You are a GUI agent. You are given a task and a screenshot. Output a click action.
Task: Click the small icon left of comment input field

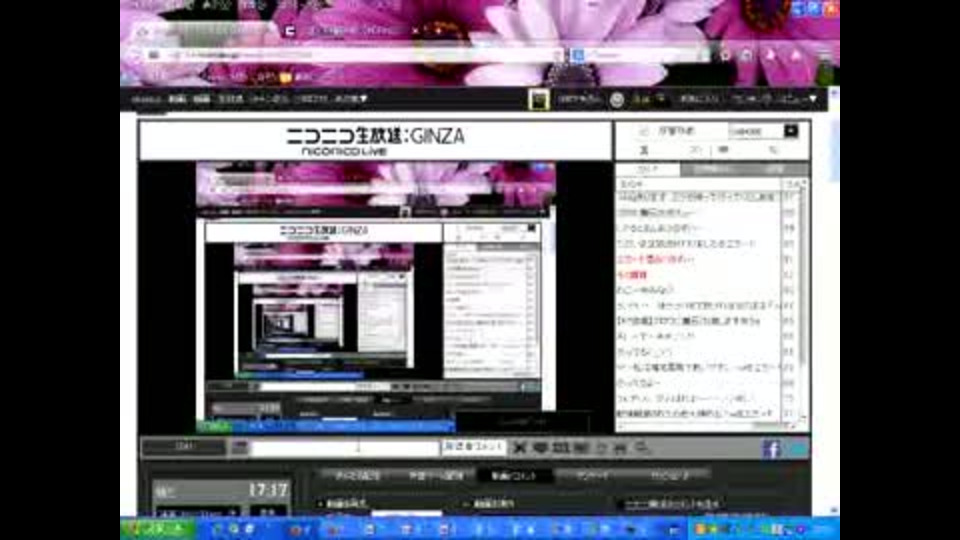(240, 448)
